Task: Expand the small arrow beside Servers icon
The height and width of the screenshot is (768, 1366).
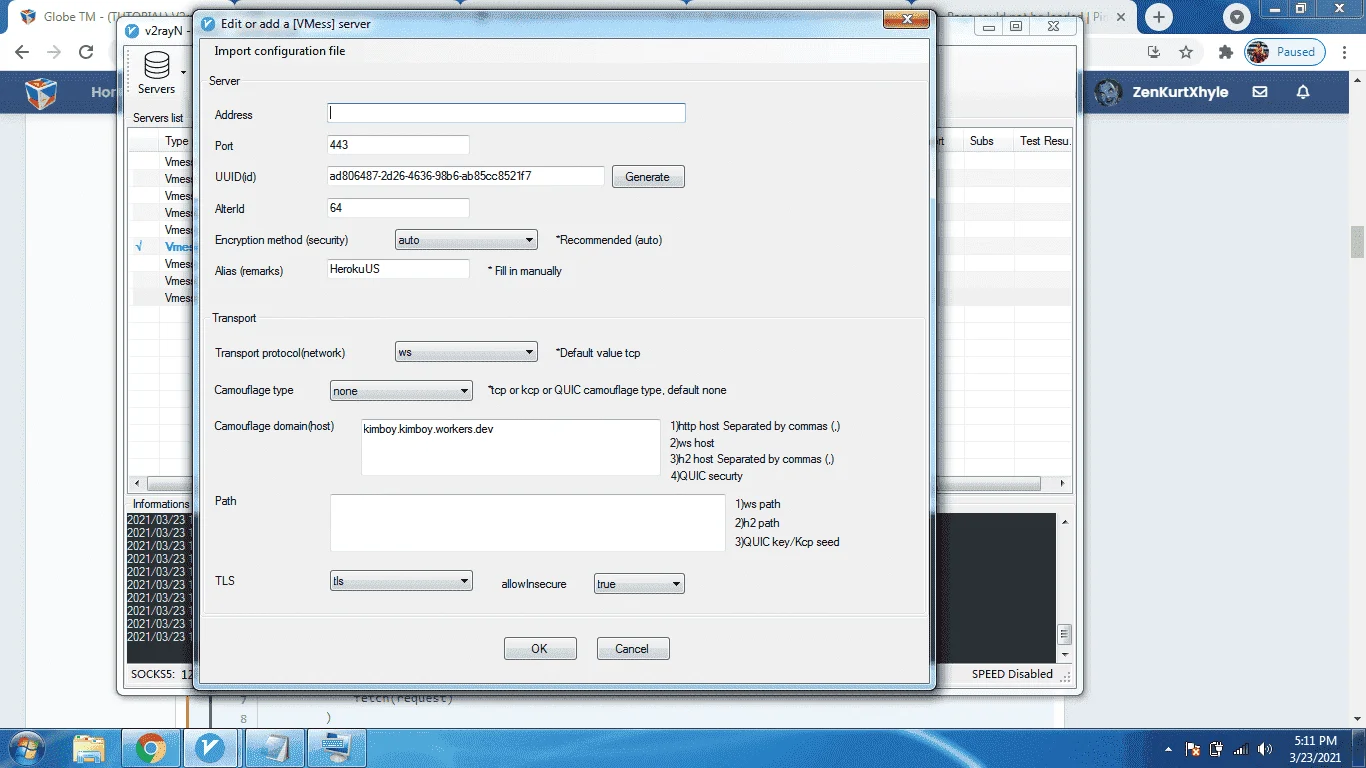Action: coord(184,72)
